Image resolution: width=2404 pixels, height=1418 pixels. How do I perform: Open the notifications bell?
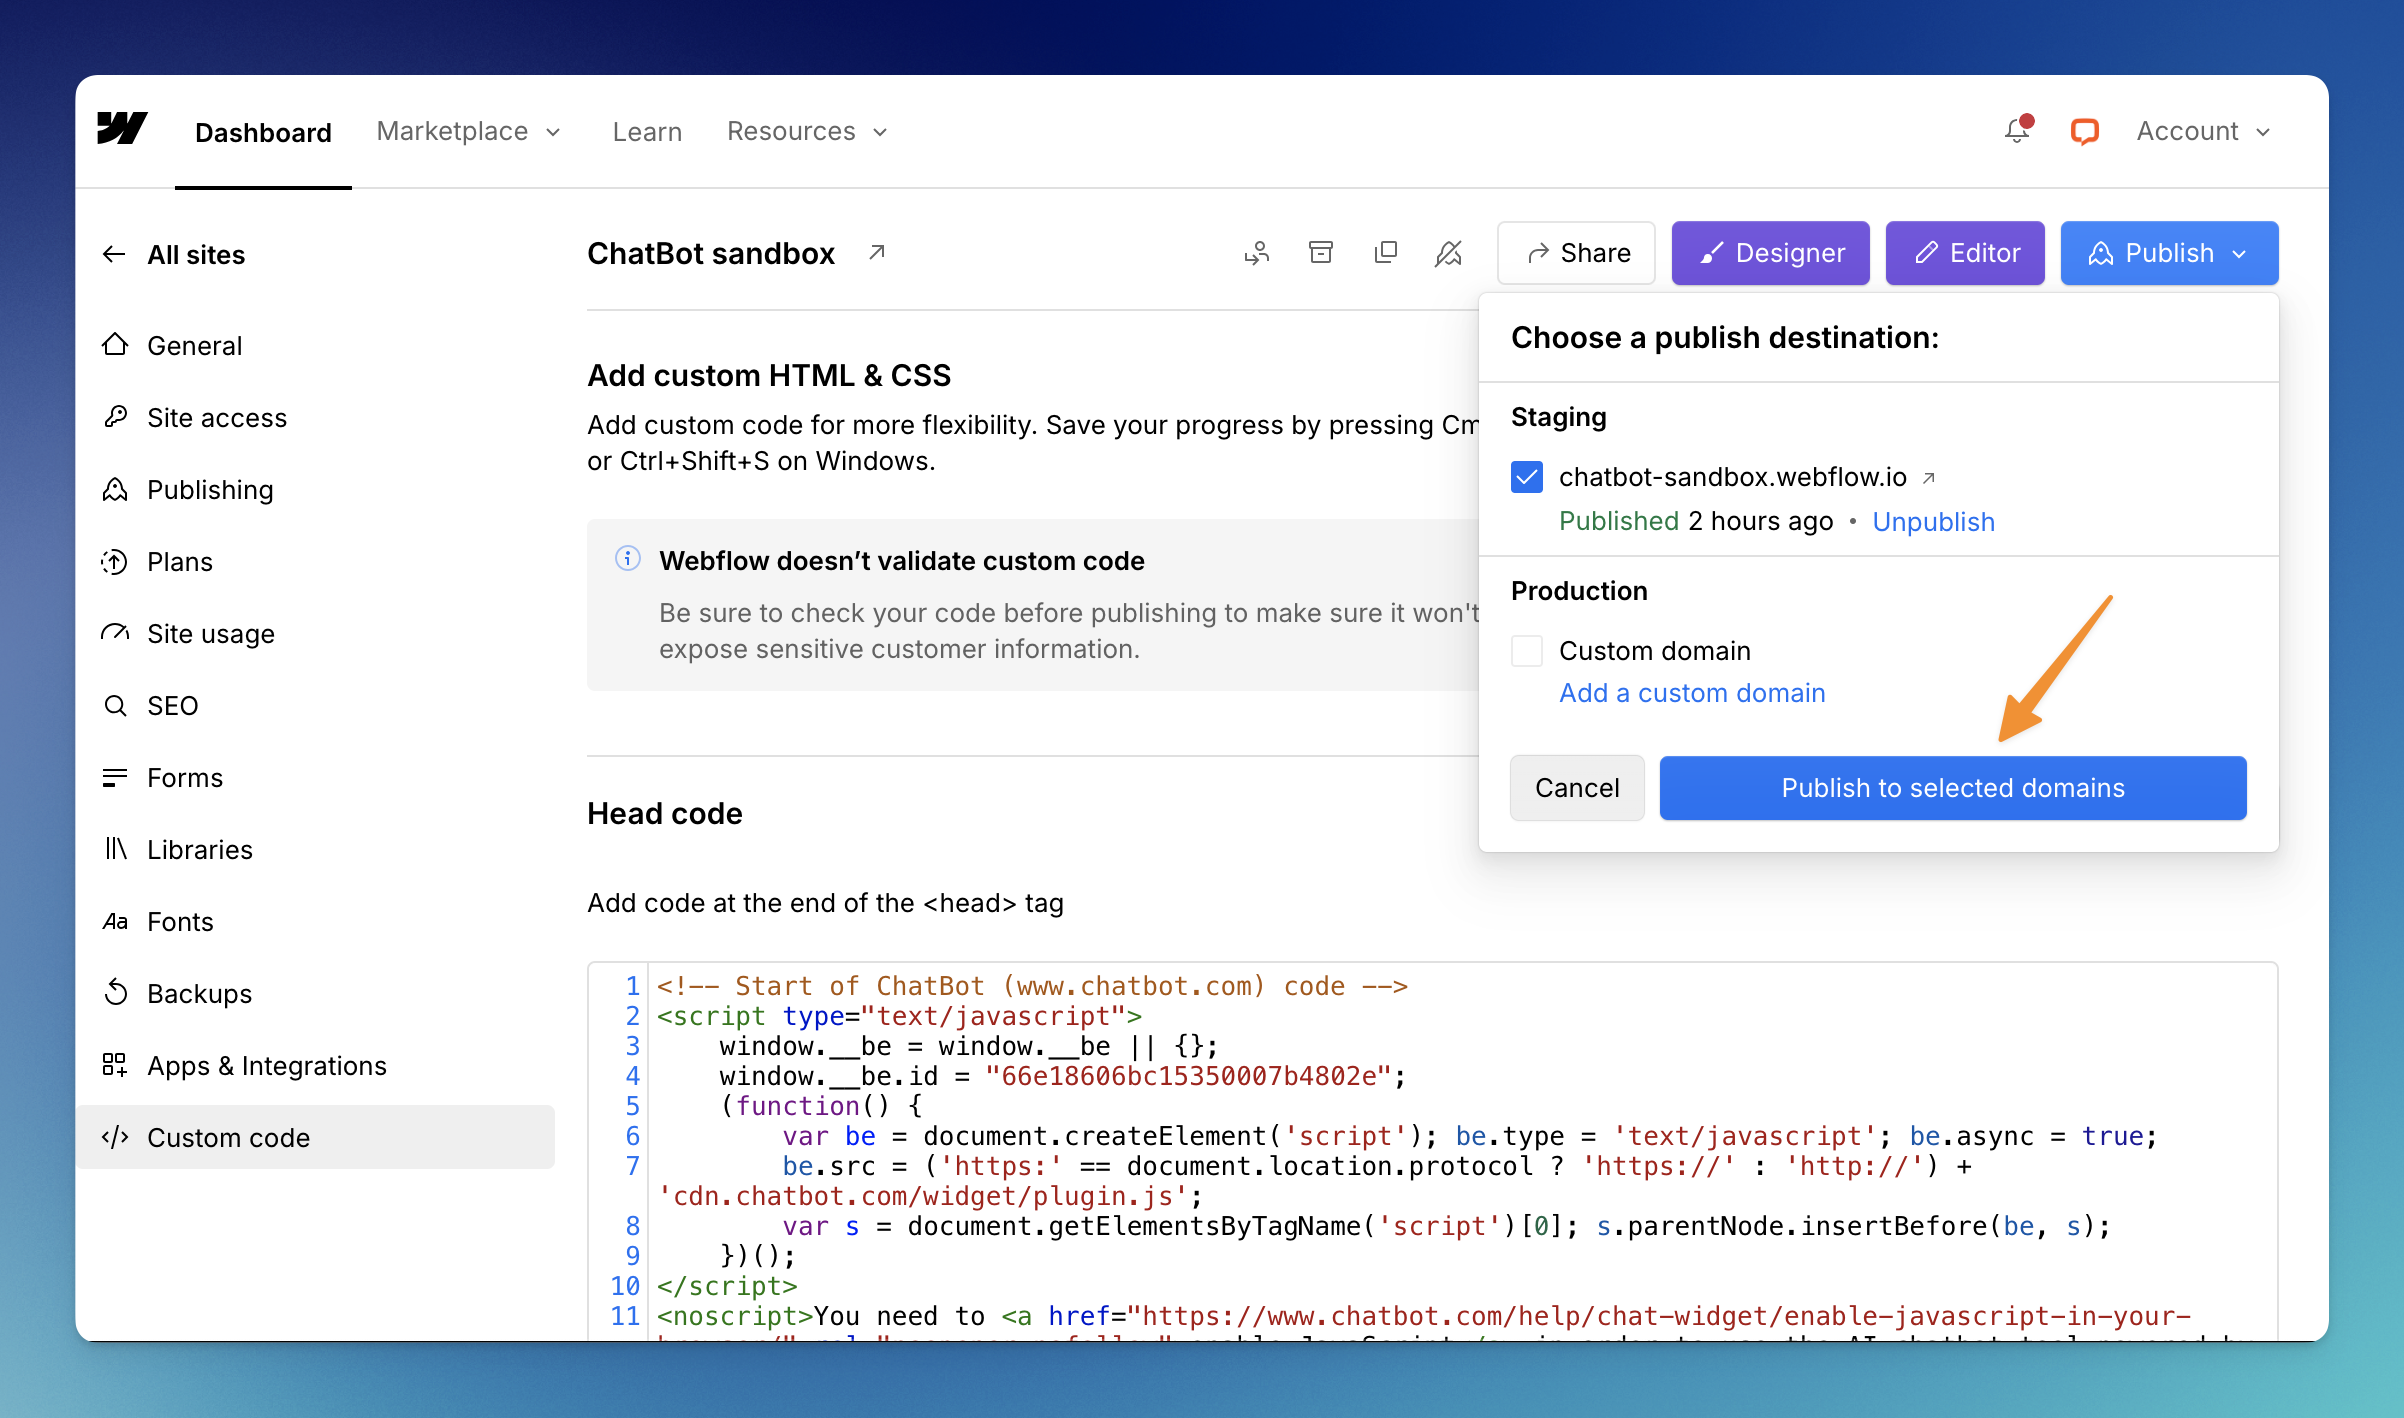[2017, 131]
